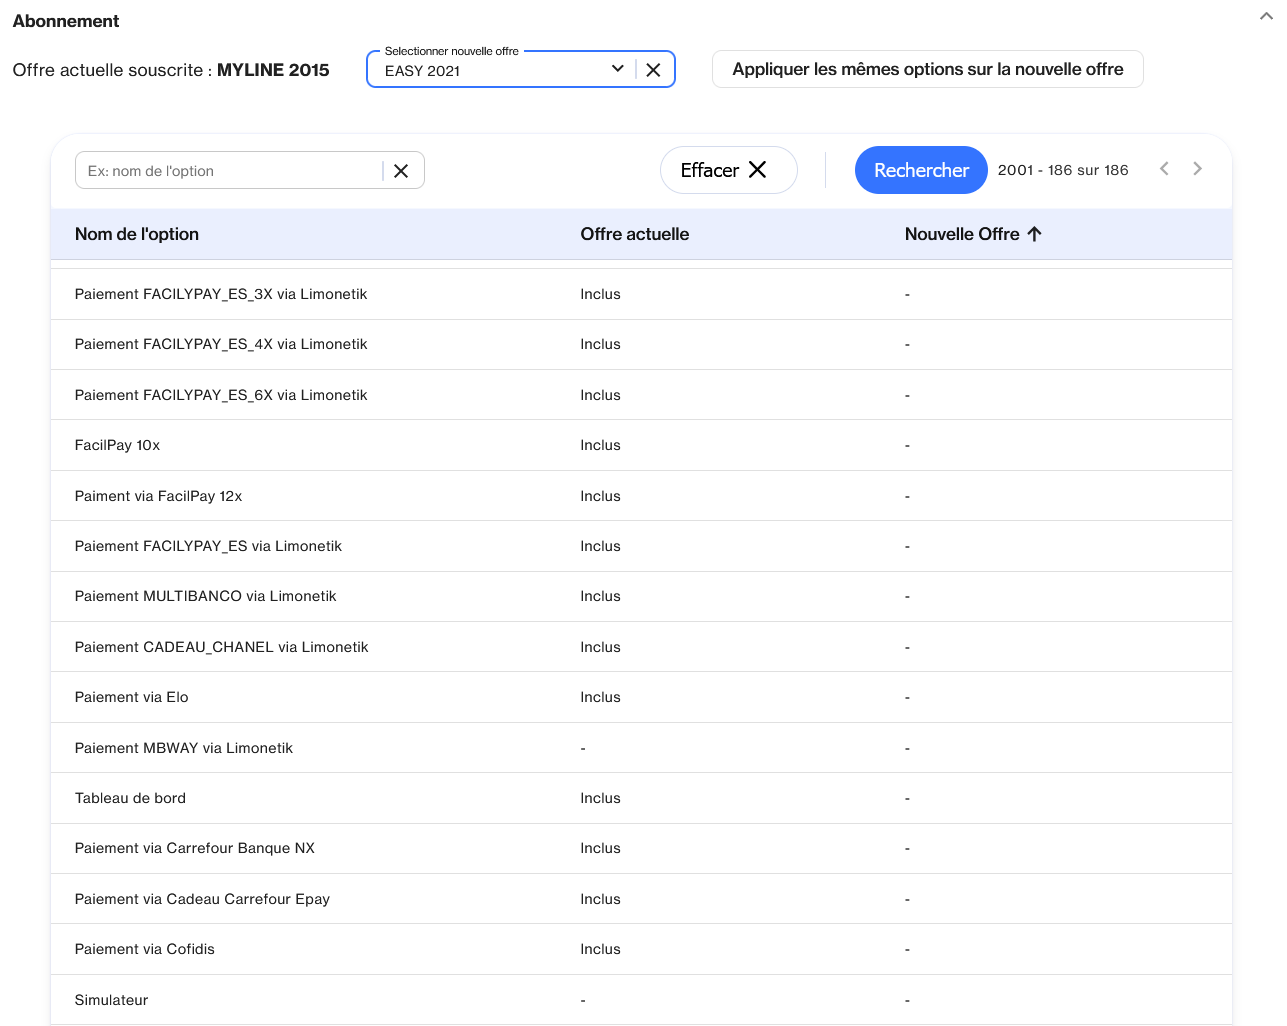Clear the selected new offer

(x=653, y=70)
